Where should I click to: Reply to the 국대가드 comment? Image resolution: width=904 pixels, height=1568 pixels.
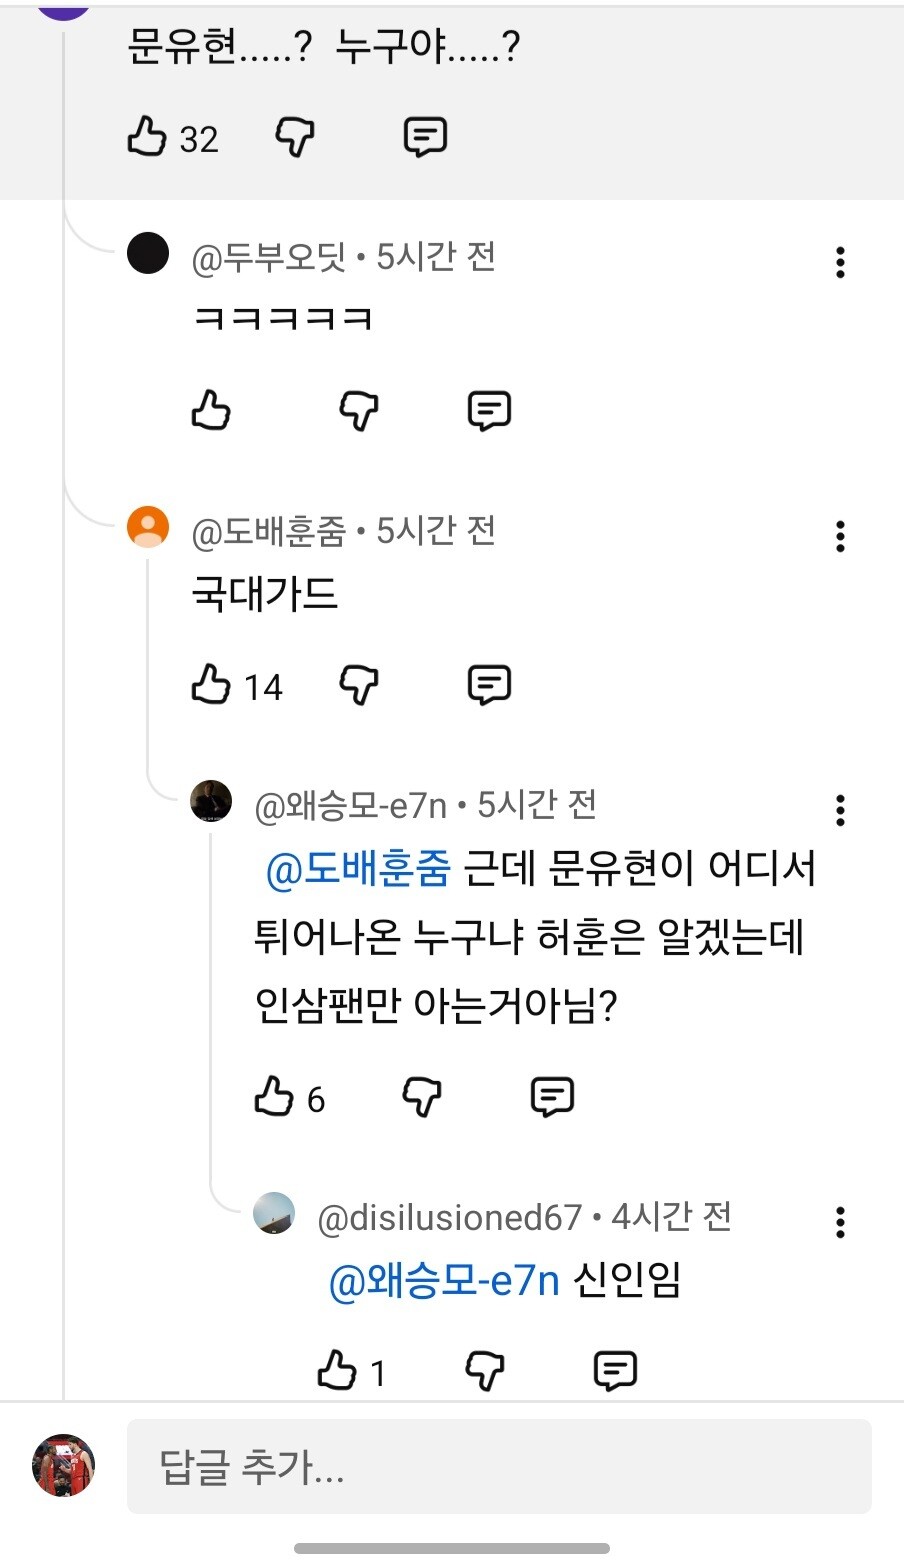click(489, 685)
